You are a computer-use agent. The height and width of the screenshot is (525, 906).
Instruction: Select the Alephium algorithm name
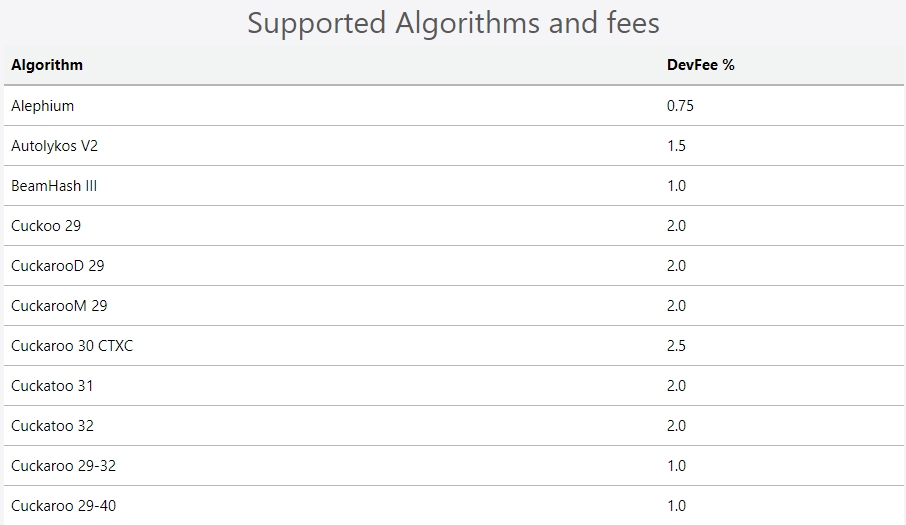[x=43, y=106]
